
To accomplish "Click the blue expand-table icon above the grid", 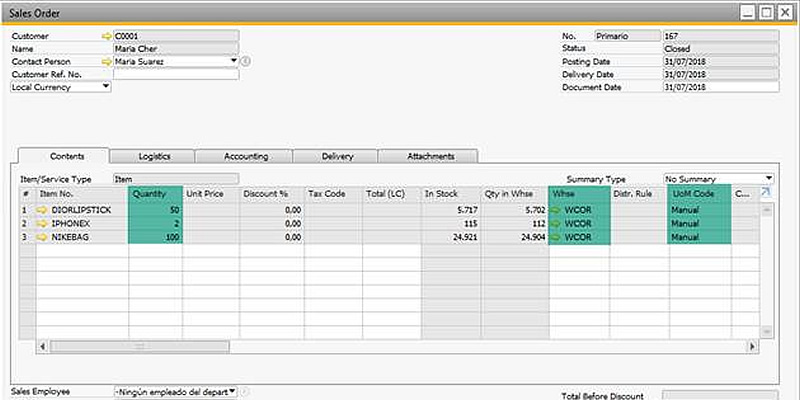I will [766, 193].
